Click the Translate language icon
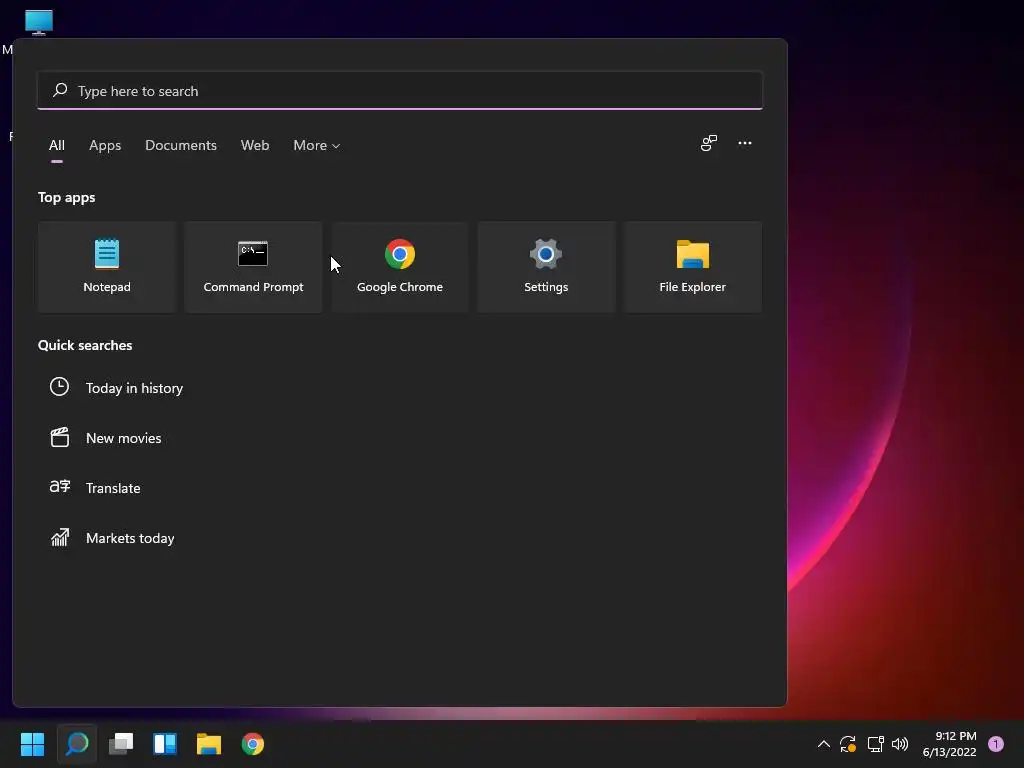The height and width of the screenshot is (768, 1024). pos(59,487)
